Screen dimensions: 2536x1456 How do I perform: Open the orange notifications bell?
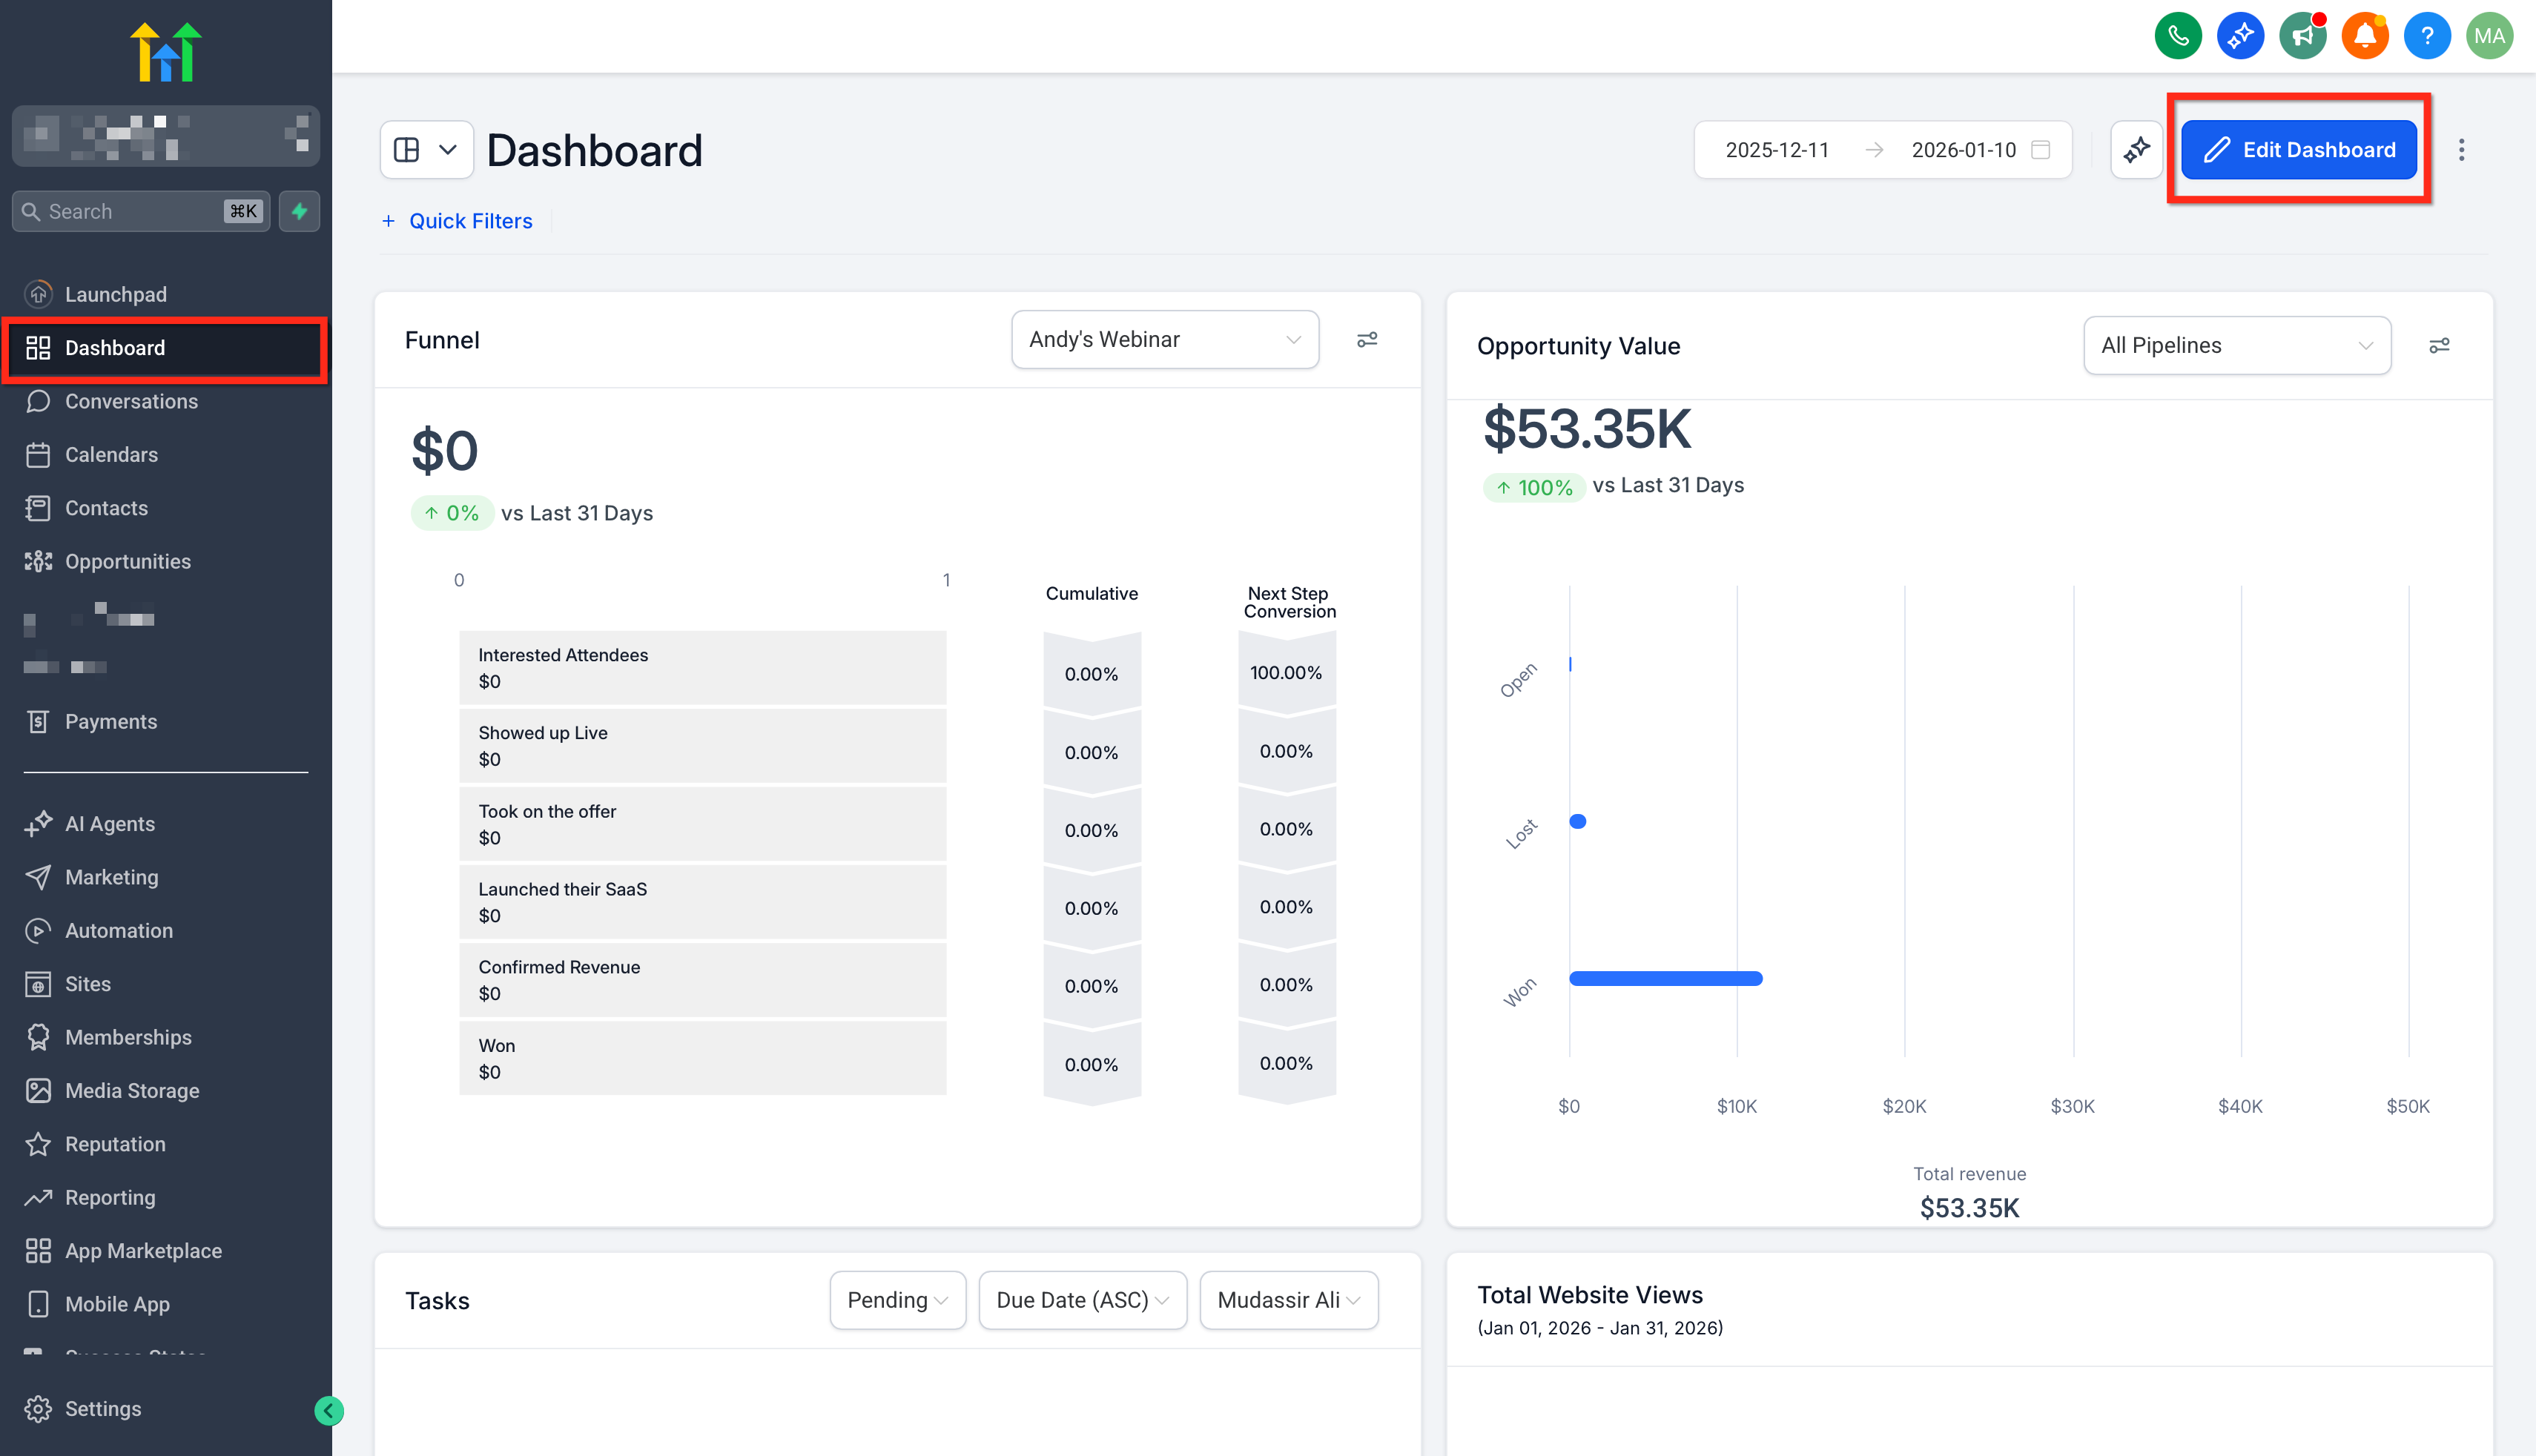[x=2364, y=37]
